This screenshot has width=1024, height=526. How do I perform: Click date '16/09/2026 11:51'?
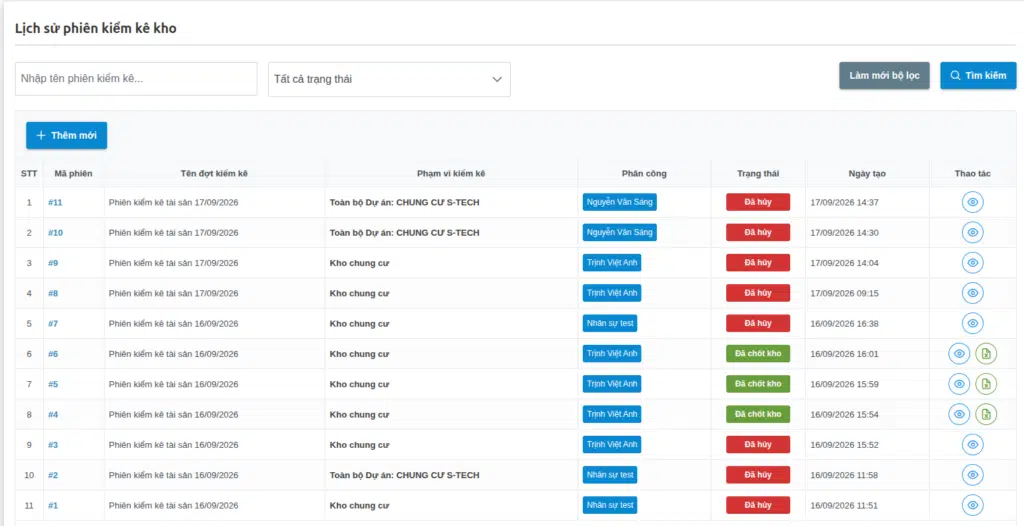pyautogui.click(x=844, y=505)
